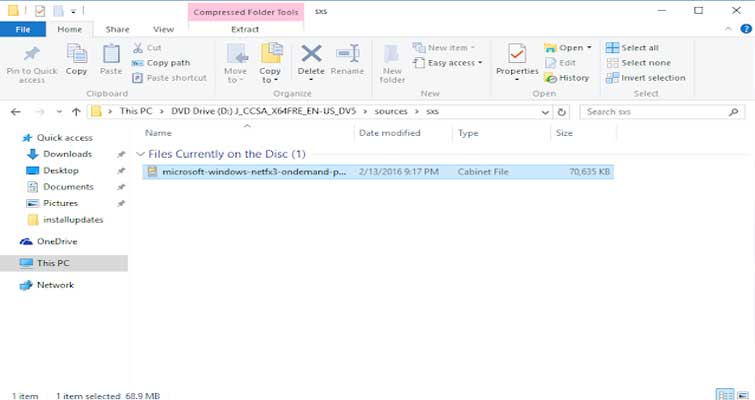Click Pin to Quick access icon
The image size is (755, 400).
(x=32, y=64)
